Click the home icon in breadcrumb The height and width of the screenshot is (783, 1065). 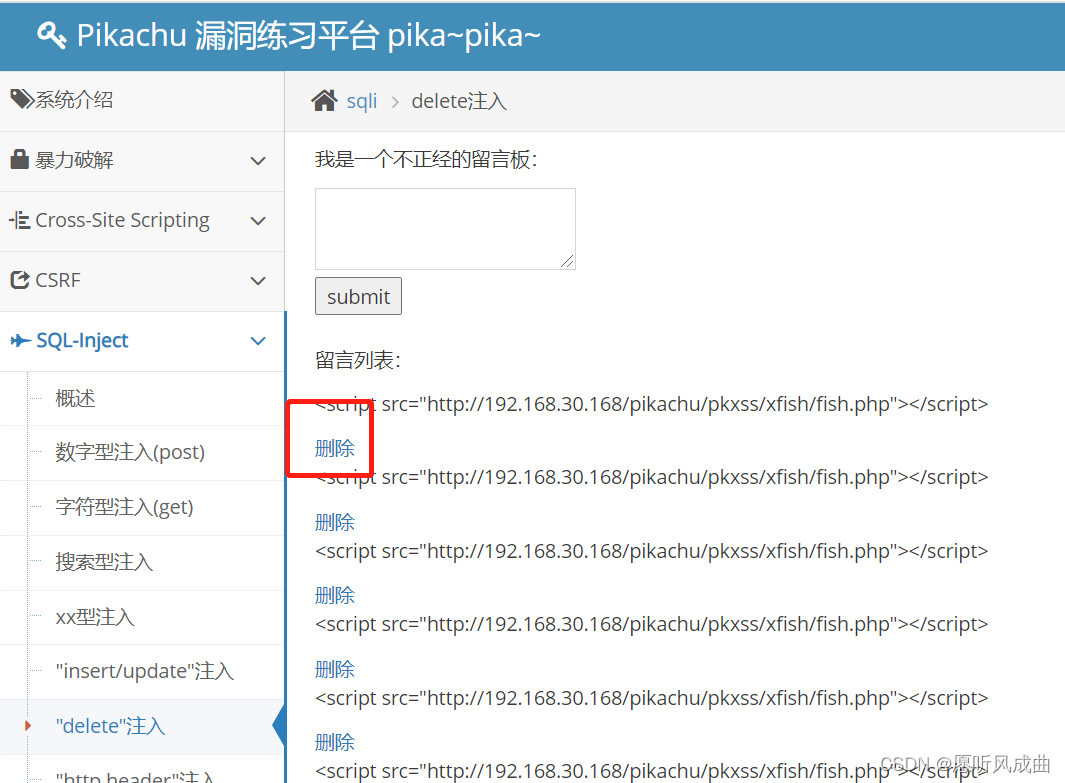coord(324,101)
